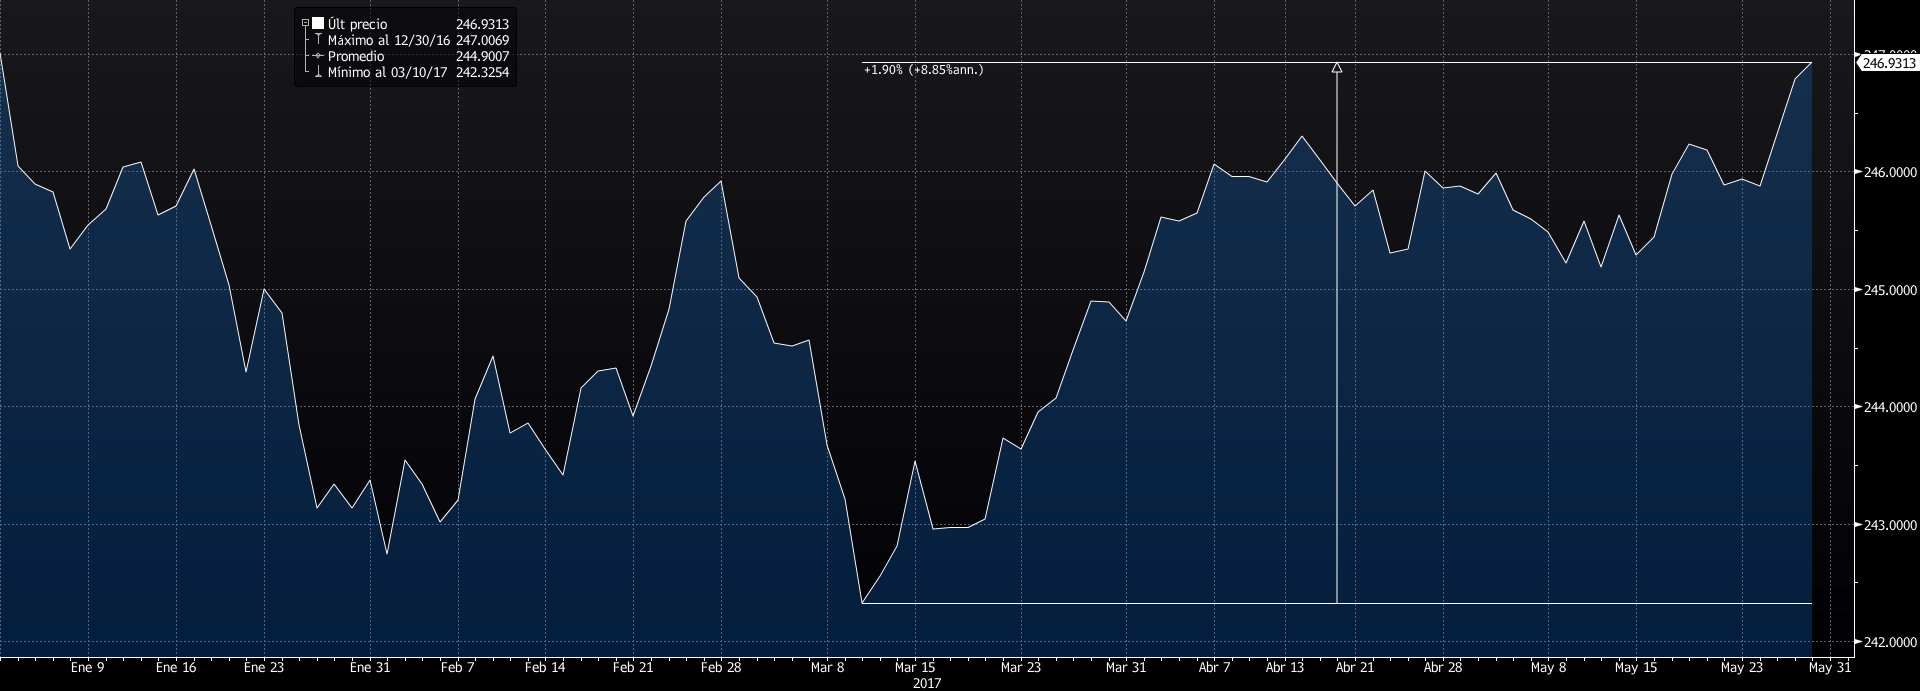
Task: Click the '+1.90% (+8.85%ann.)' annotation label
Action: (923, 70)
